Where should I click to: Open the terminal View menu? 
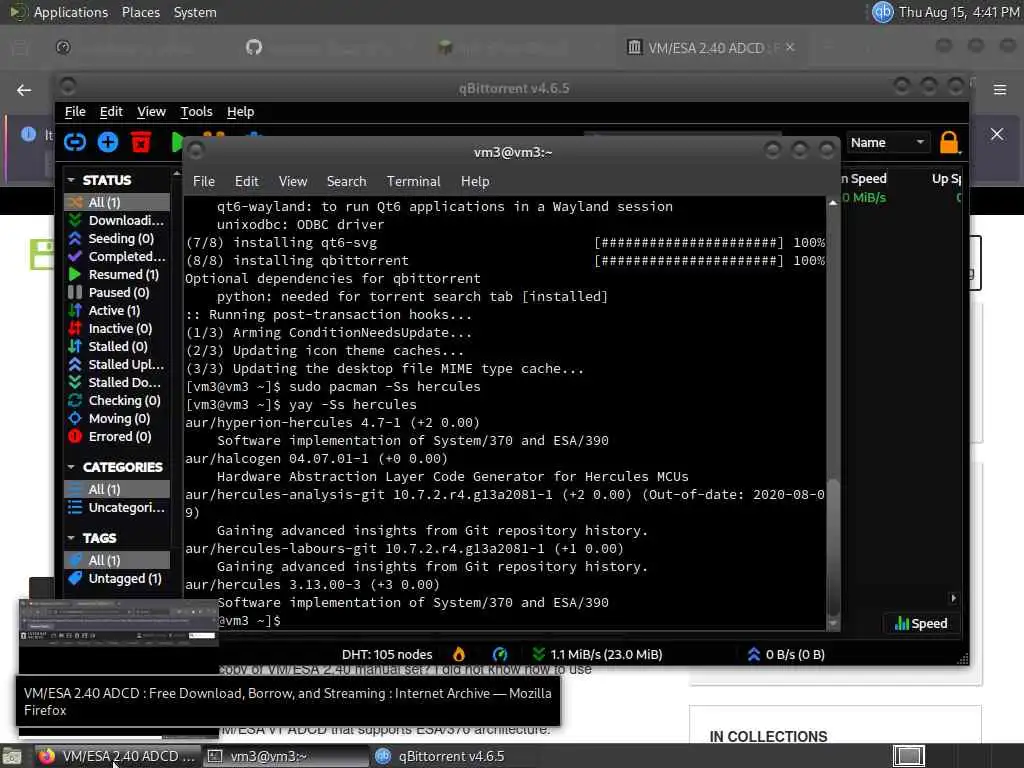pos(293,181)
